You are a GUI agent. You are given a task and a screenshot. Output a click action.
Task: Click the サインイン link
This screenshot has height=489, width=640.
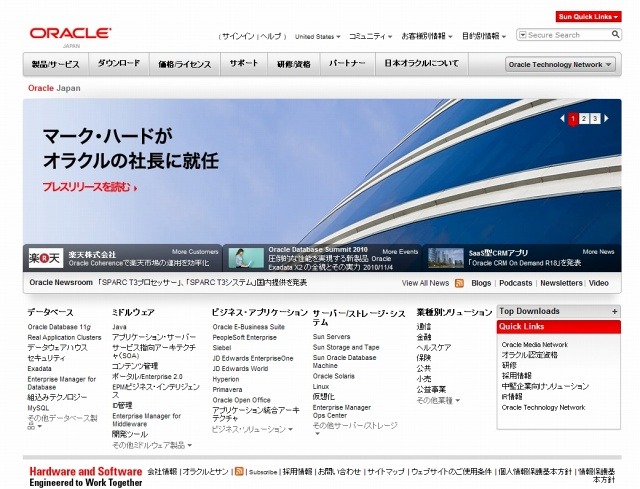(x=238, y=36)
